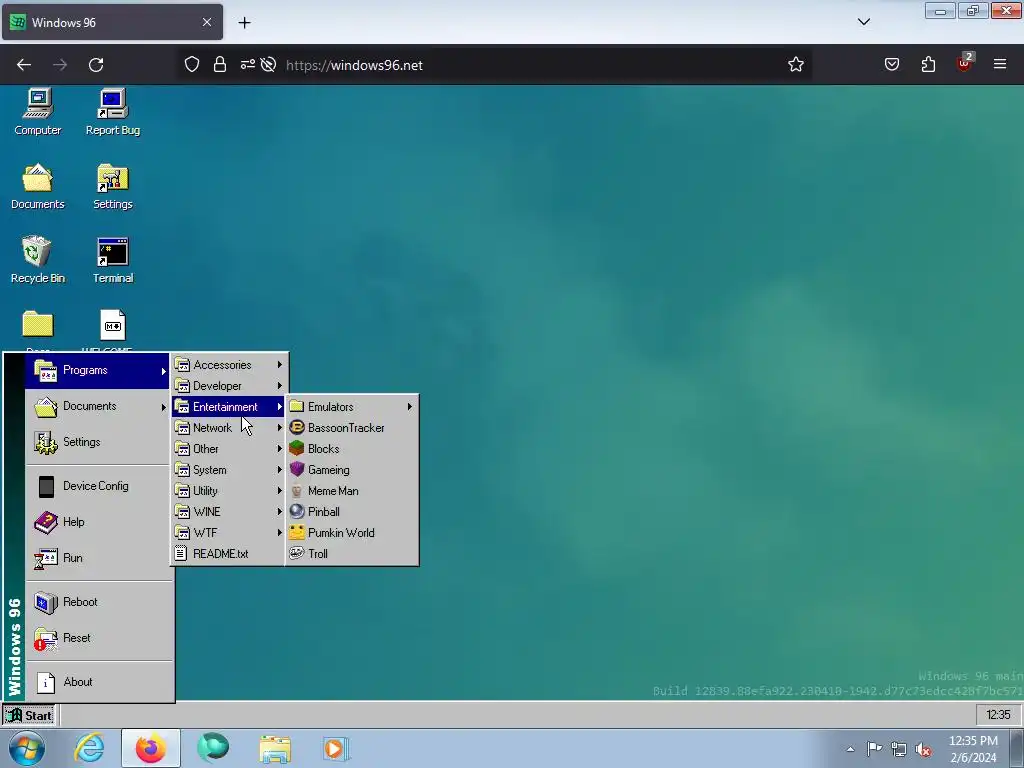Open the Computer desktop icon
This screenshot has height=768, width=1024.
(x=38, y=112)
